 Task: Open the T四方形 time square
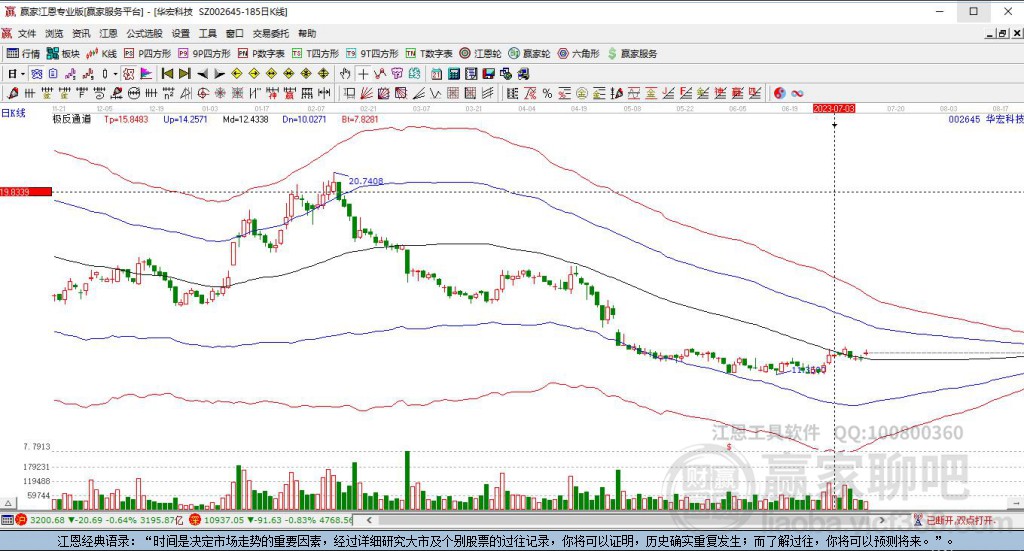[x=315, y=54]
